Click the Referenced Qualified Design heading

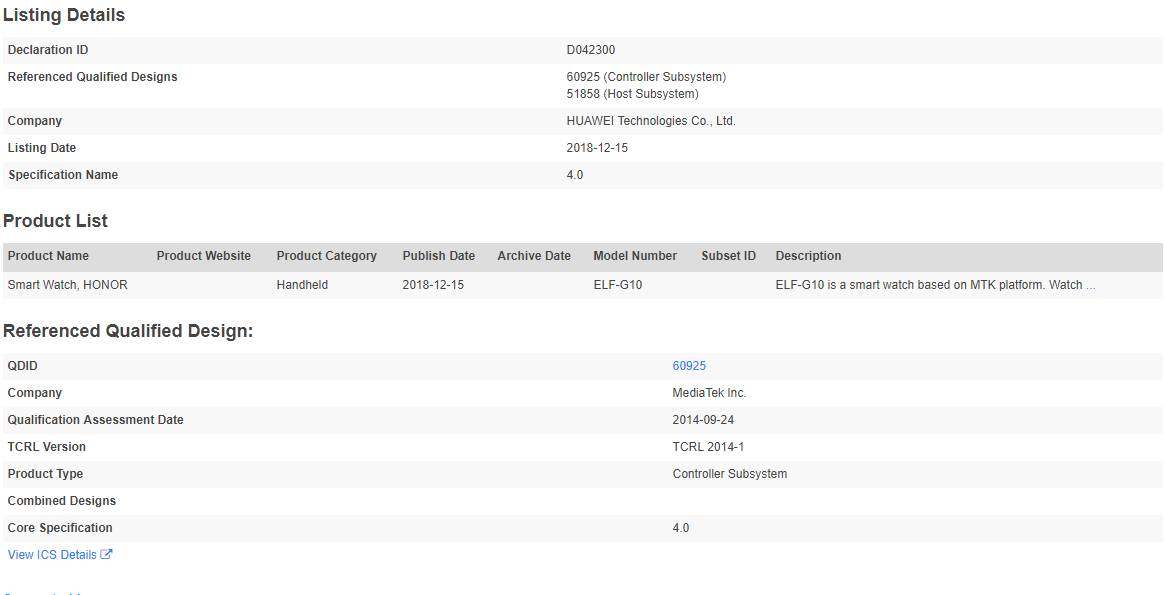tap(128, 331)
